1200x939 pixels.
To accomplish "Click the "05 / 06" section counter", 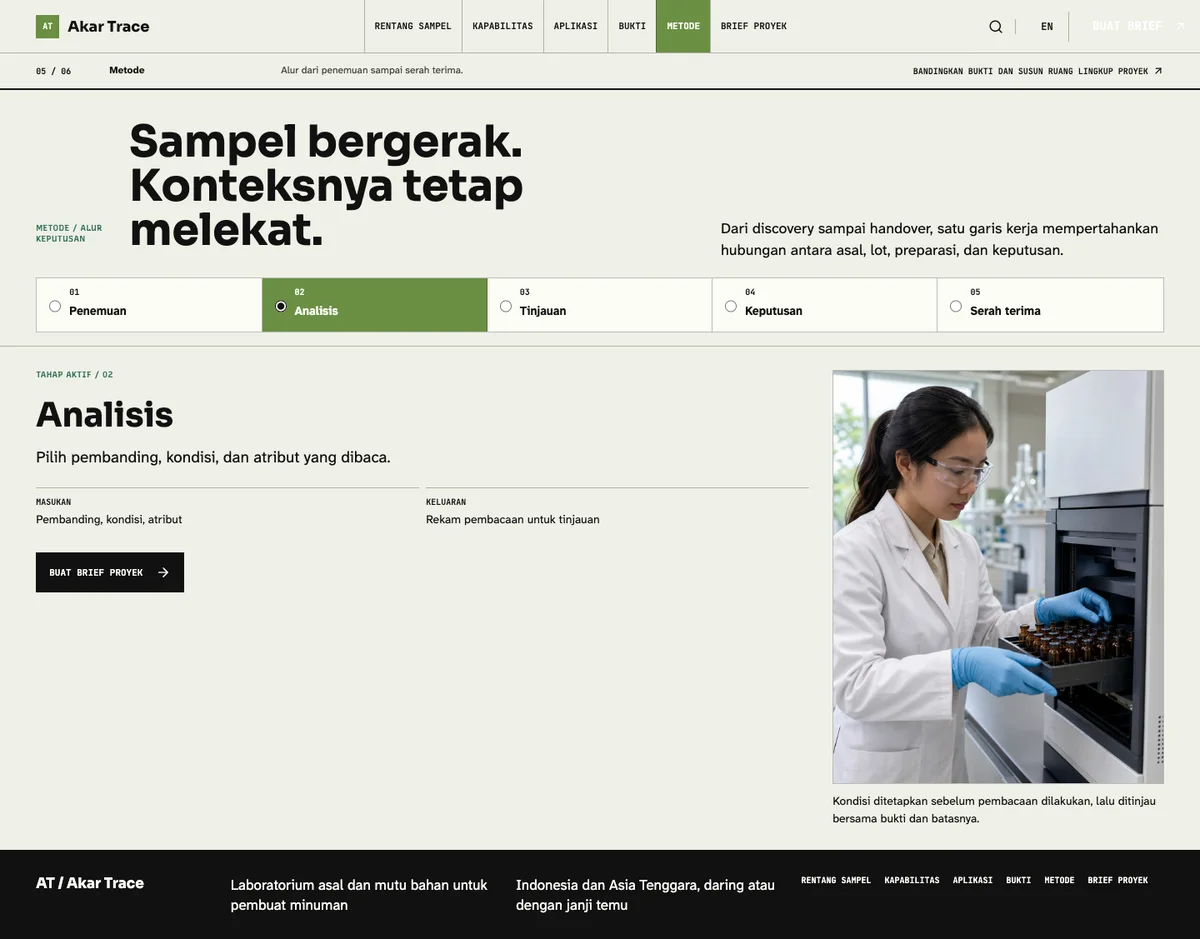I will pyautogui.click(x=54, y=71).
